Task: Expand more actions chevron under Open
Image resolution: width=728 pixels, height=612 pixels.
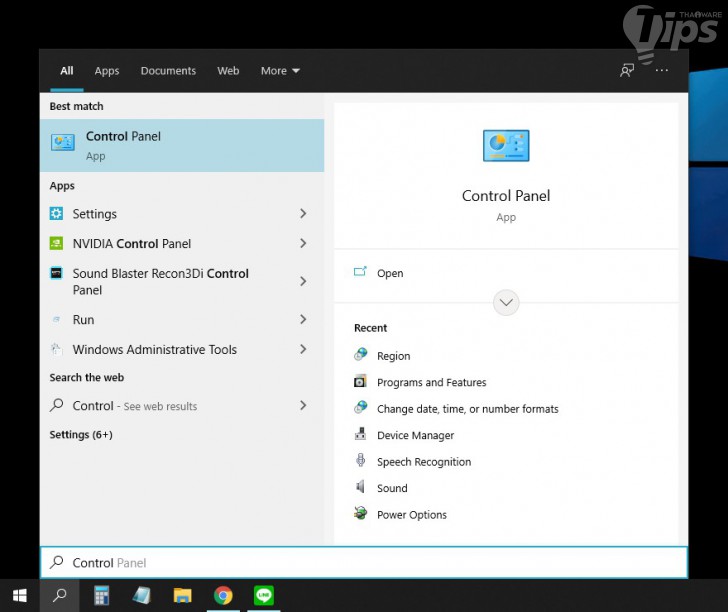Action: (506, 303)
